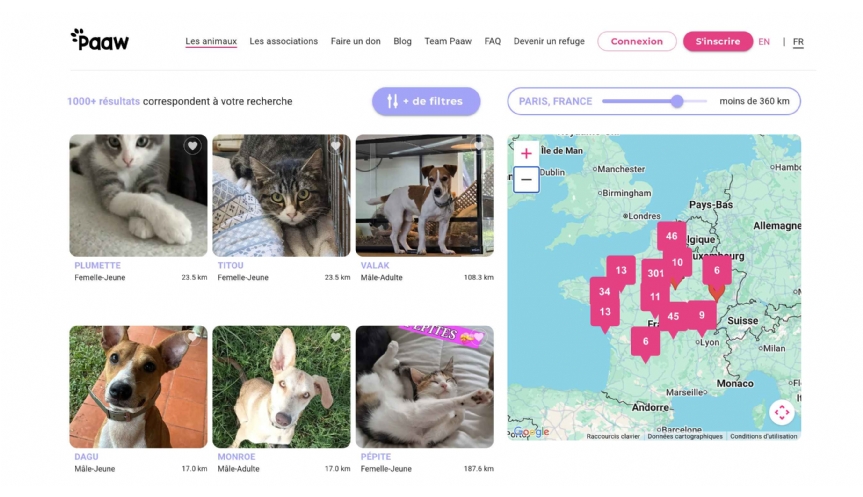Zoom in on the map
Image resolution: width=863 pixels, height=497 pixels.
[x=526, y=154]
